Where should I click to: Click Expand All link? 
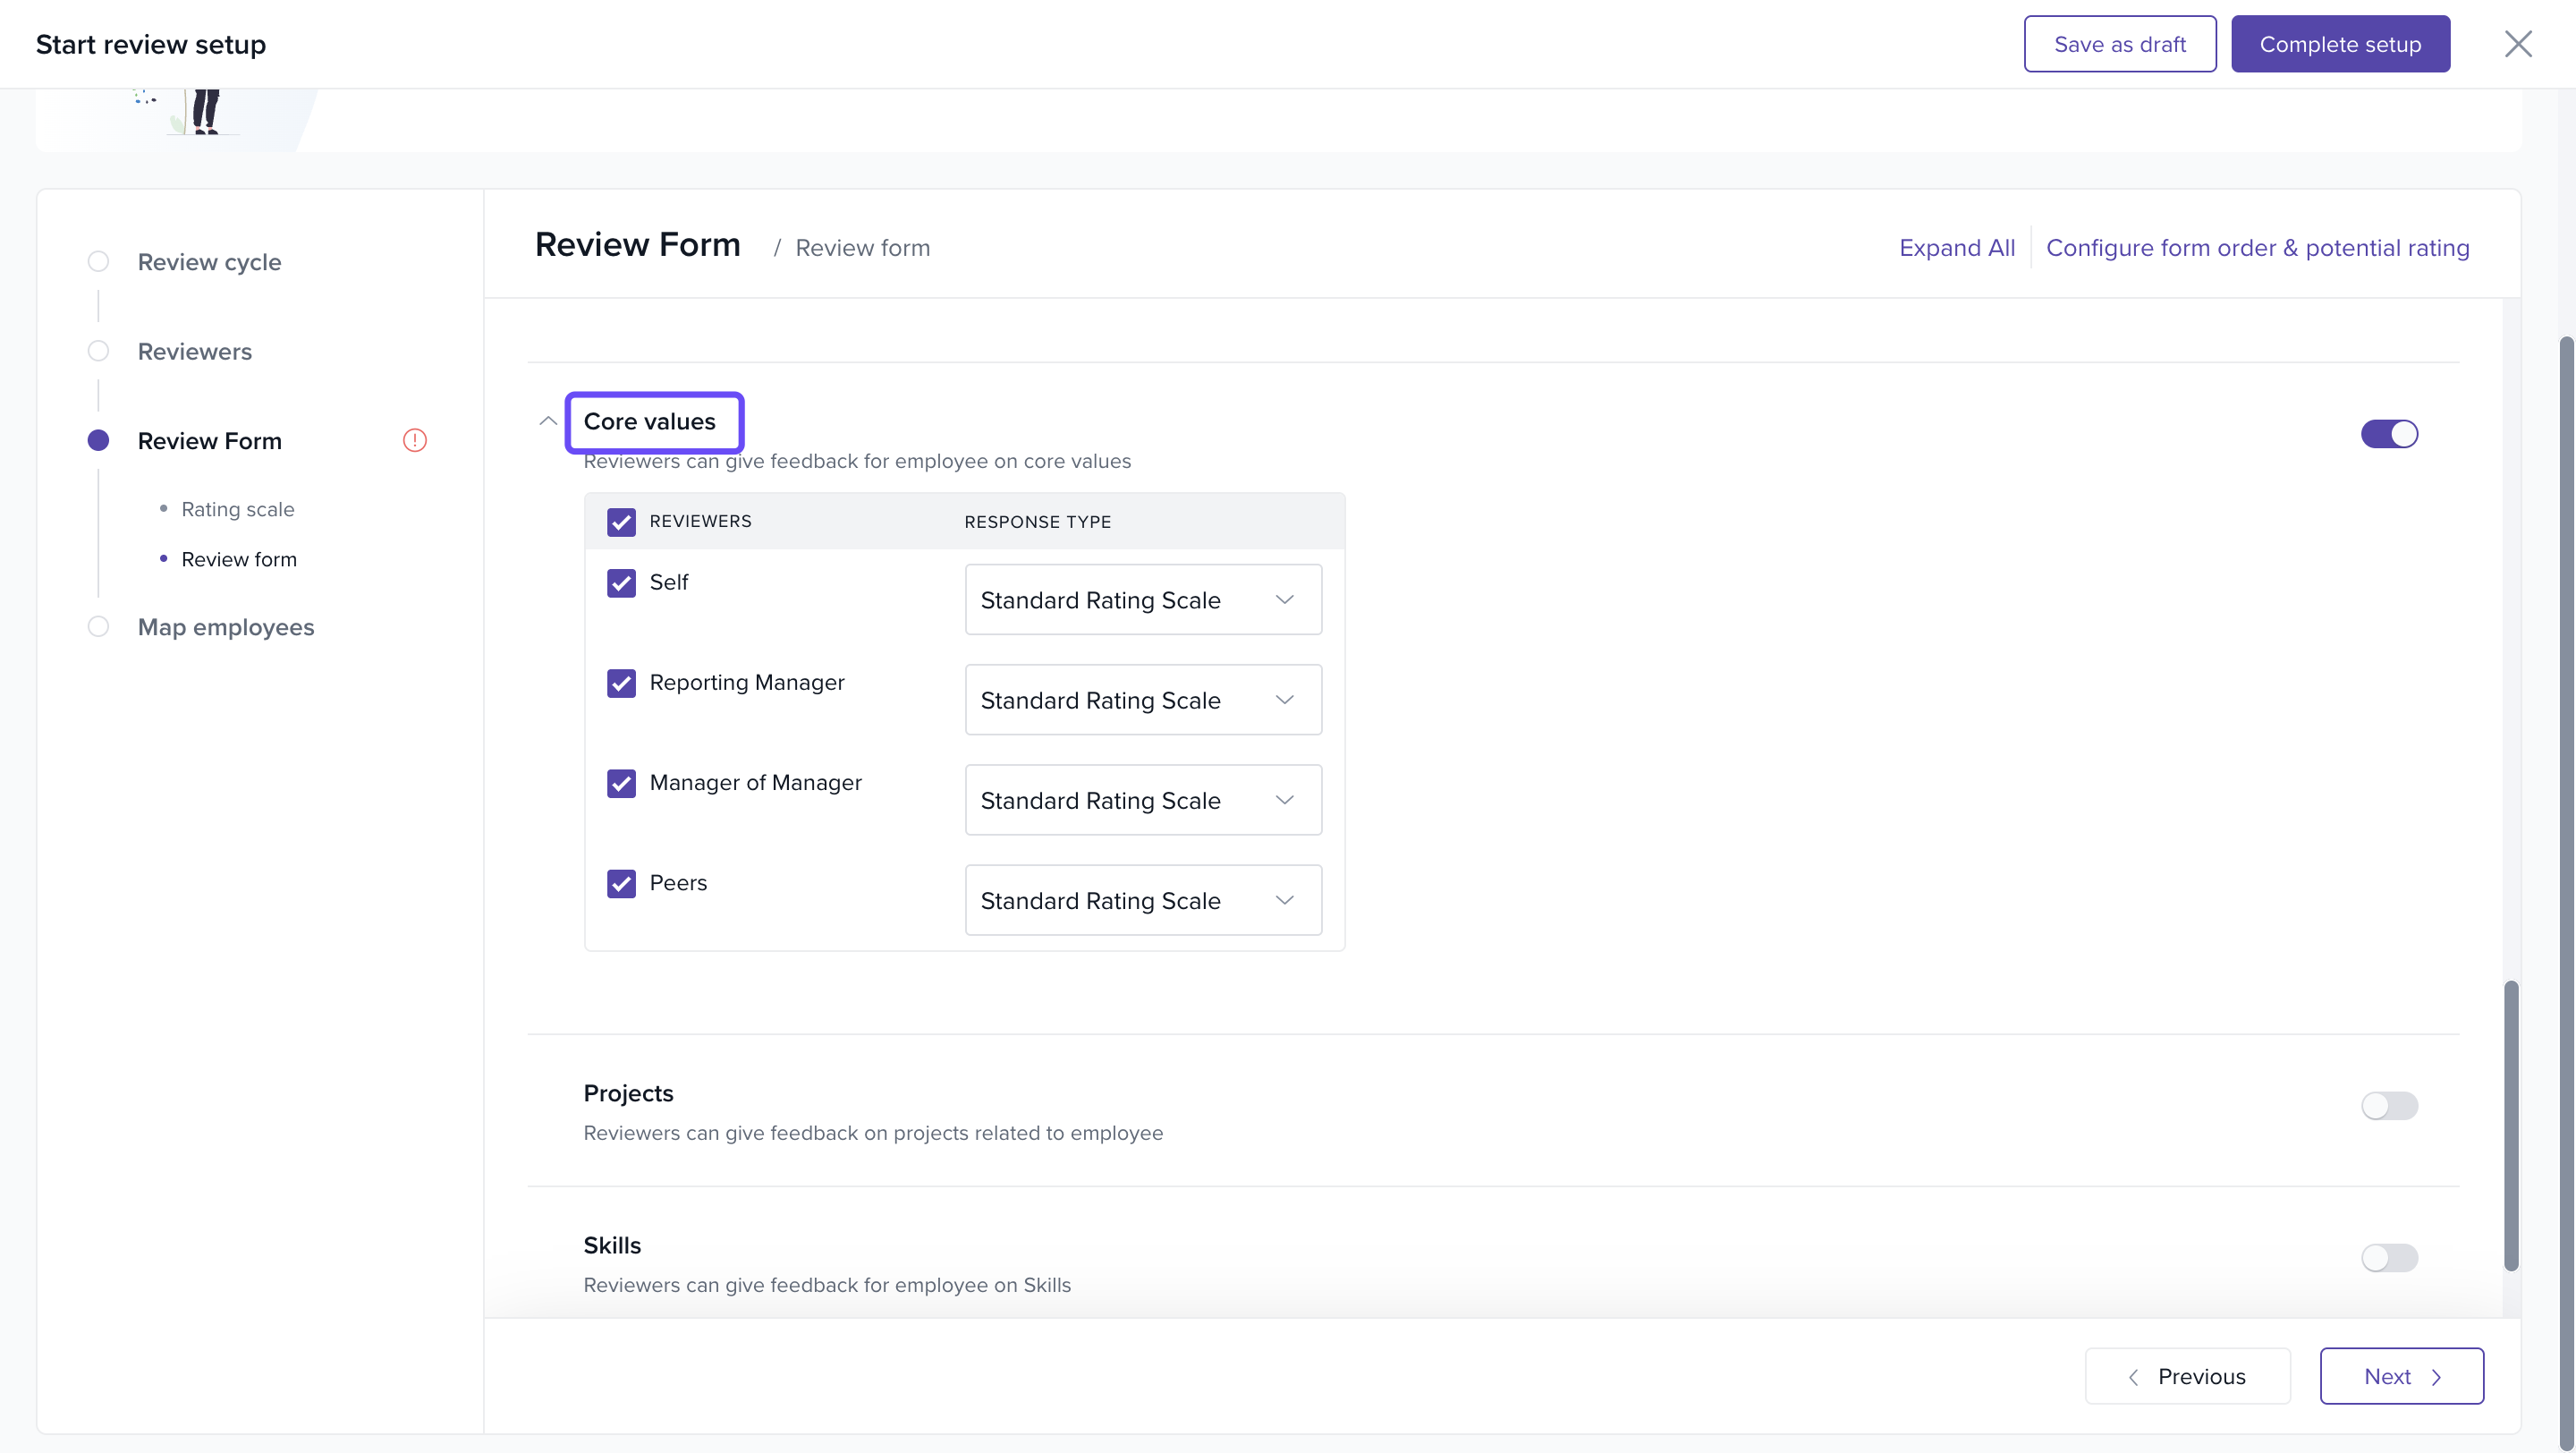(1956, 248)
